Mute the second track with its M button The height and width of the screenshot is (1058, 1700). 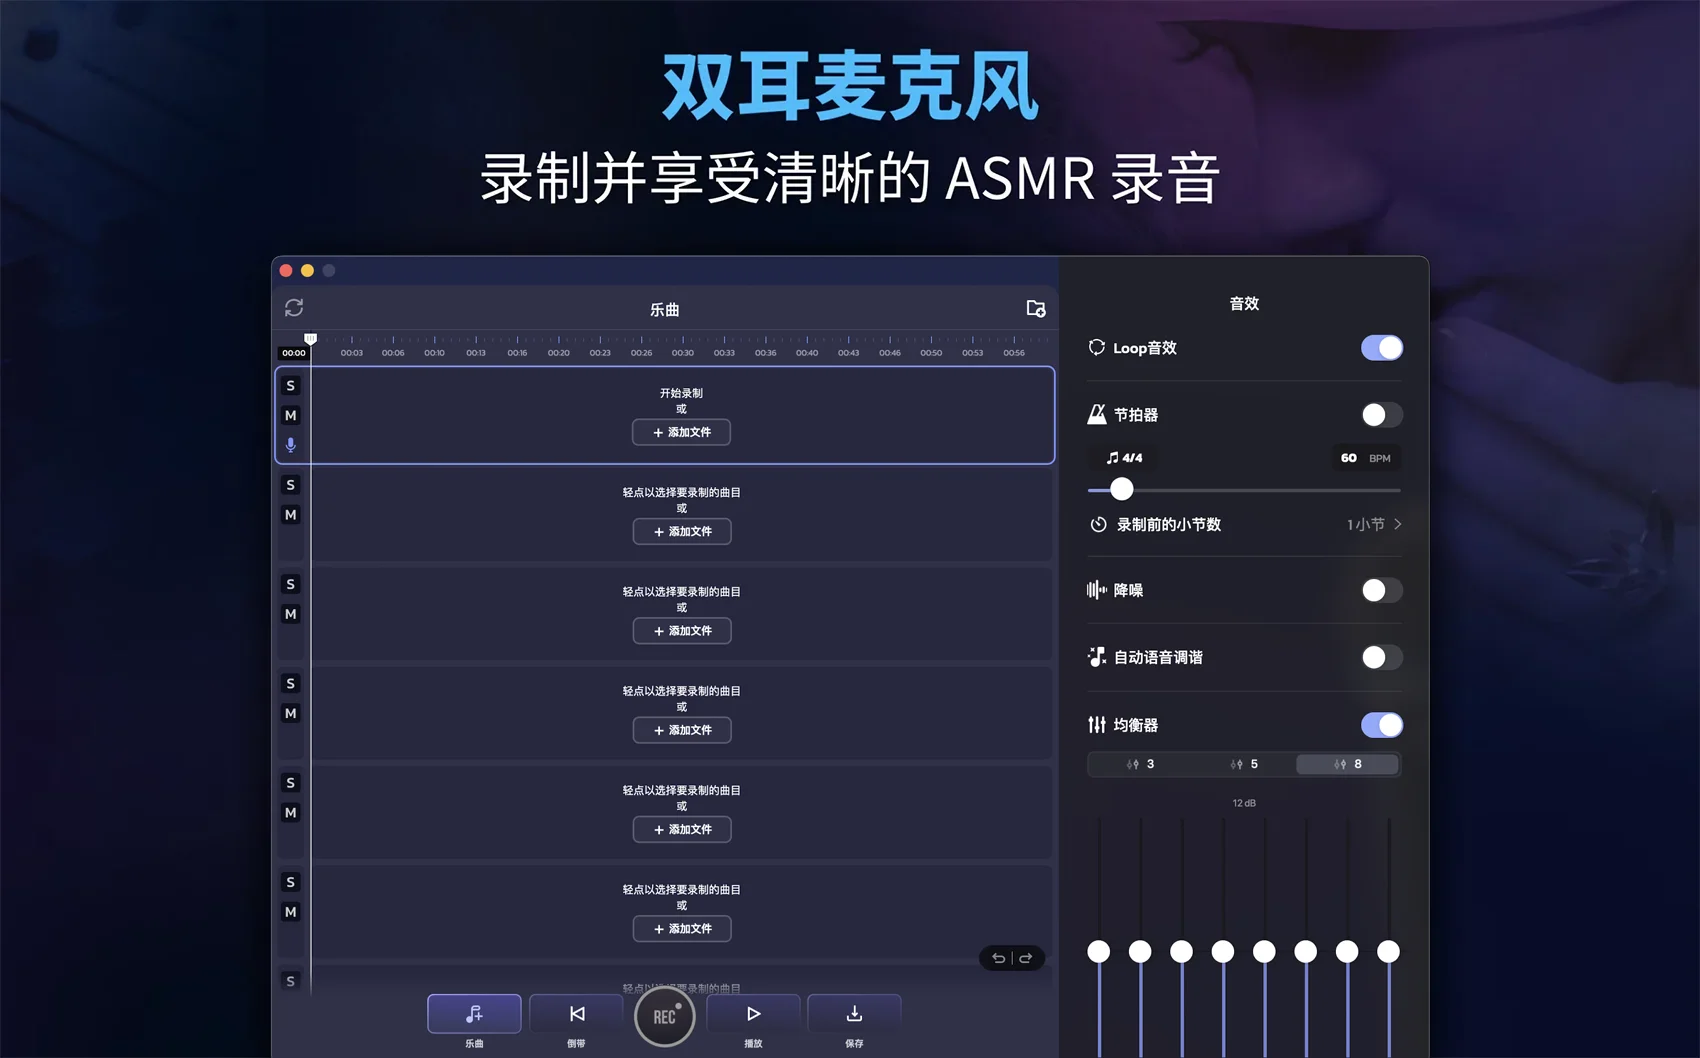tap(291, 515)
